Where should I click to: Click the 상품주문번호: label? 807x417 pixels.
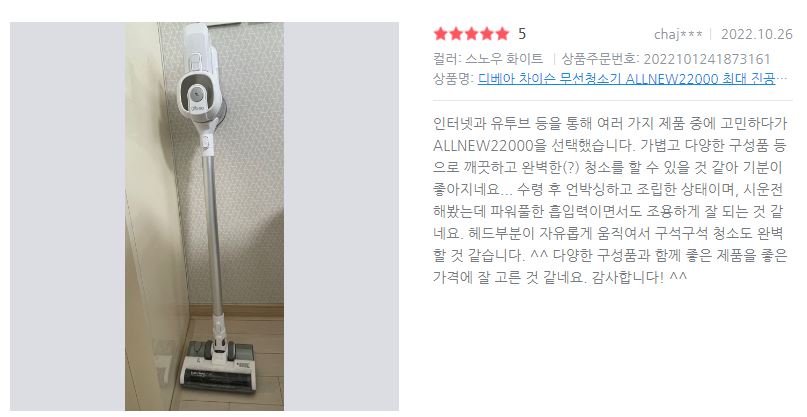(600, 59)
